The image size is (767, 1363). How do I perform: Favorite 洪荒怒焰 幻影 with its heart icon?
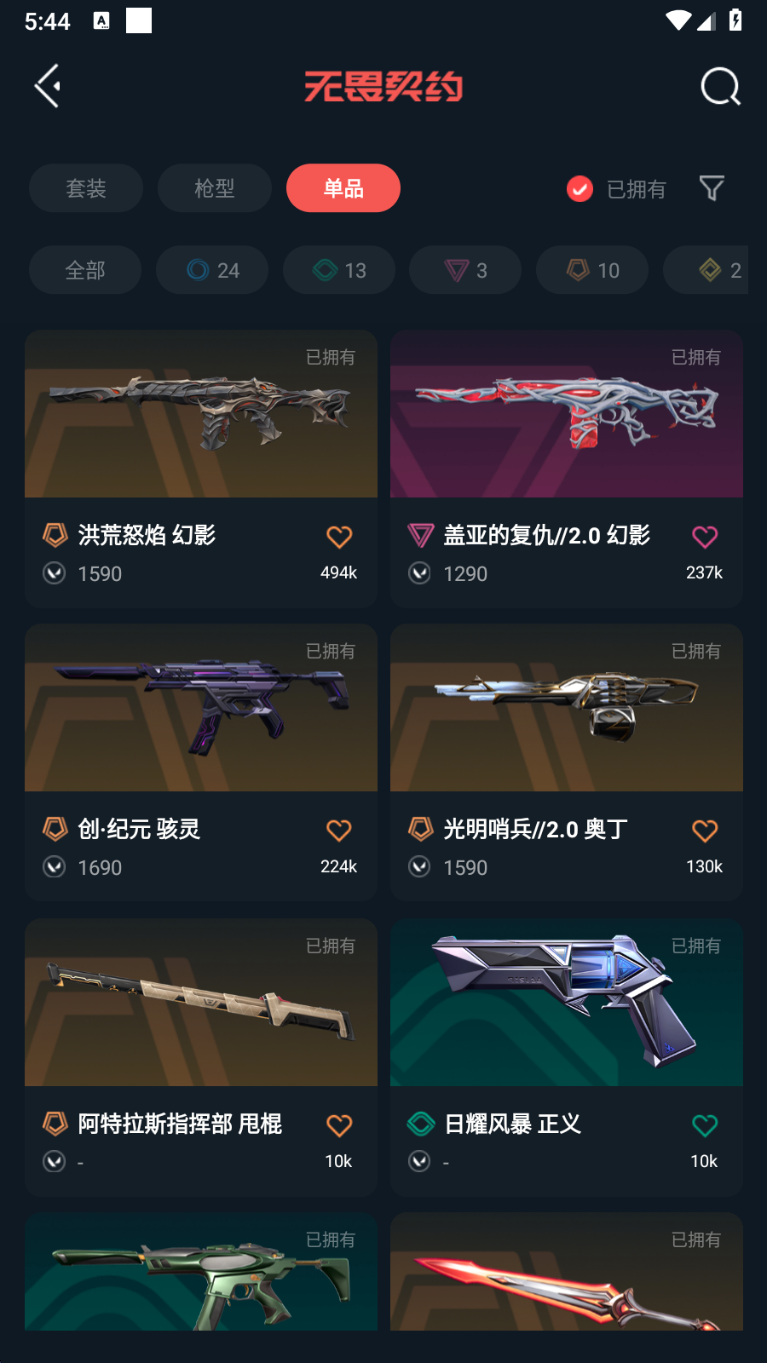pyautogui.click(x=339, y=537)
